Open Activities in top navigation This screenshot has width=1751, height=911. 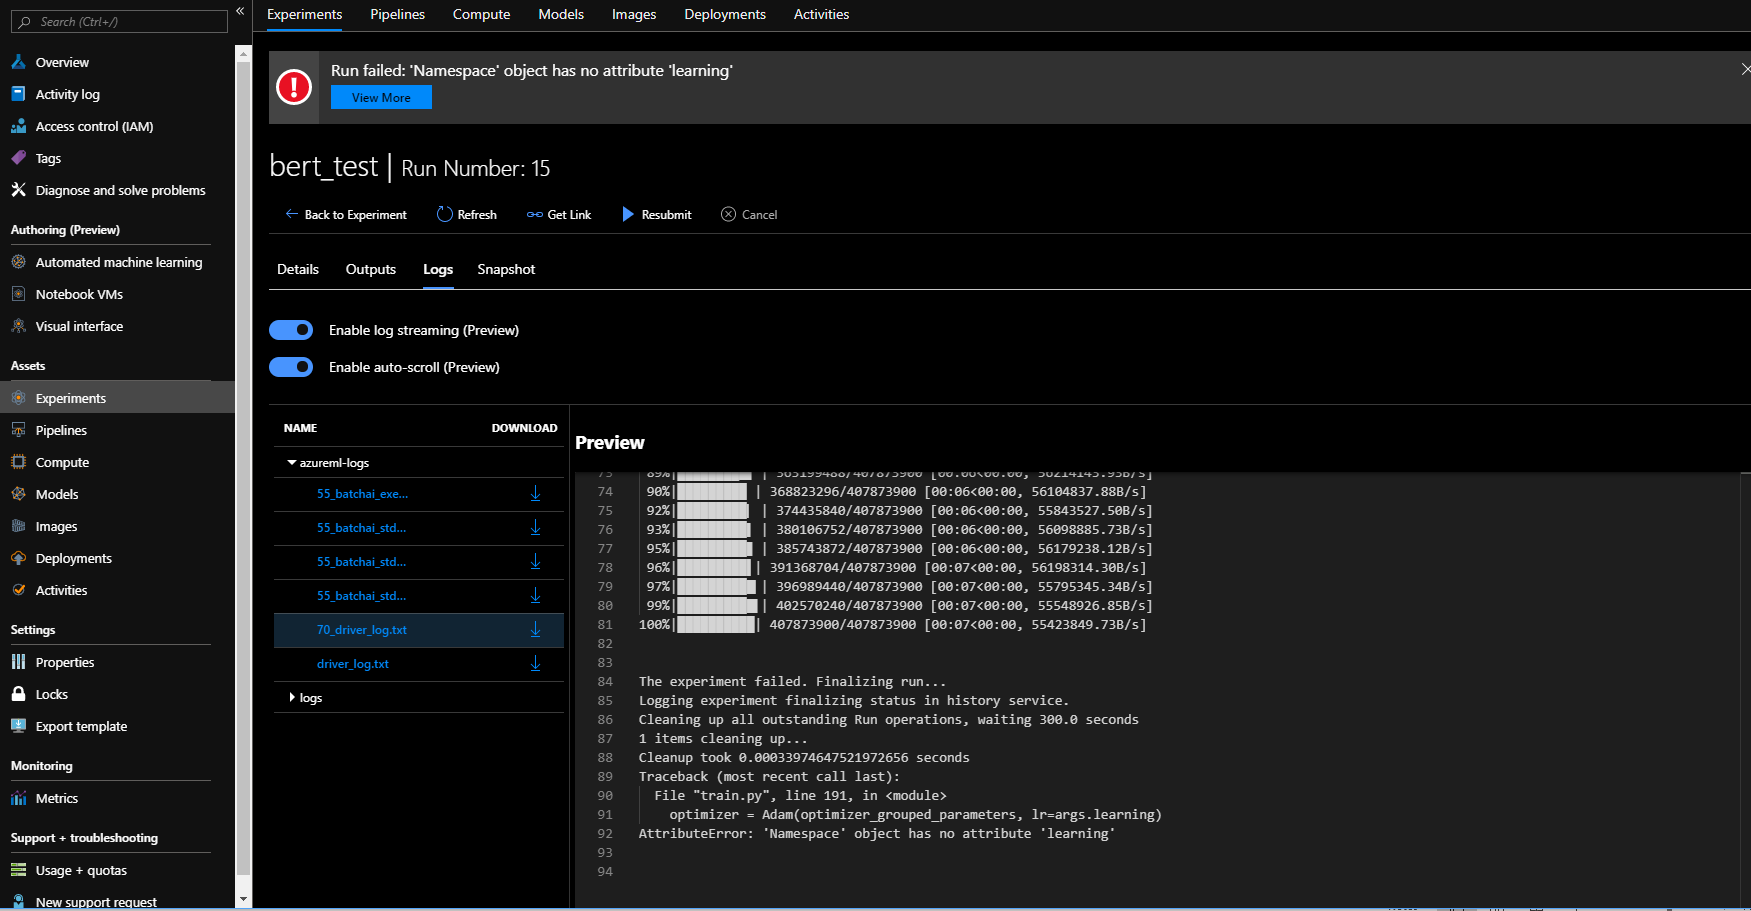pos(821,14)
